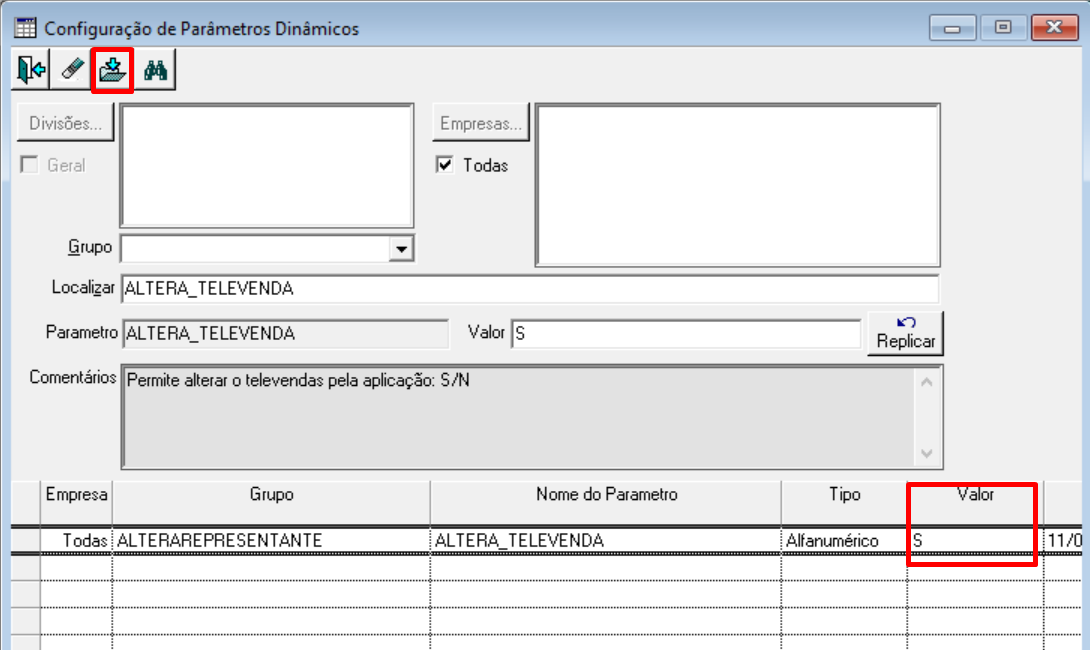The image size is (1090, 650).
Task: Click the Empresas list box
Action: (x=738, y=185)
